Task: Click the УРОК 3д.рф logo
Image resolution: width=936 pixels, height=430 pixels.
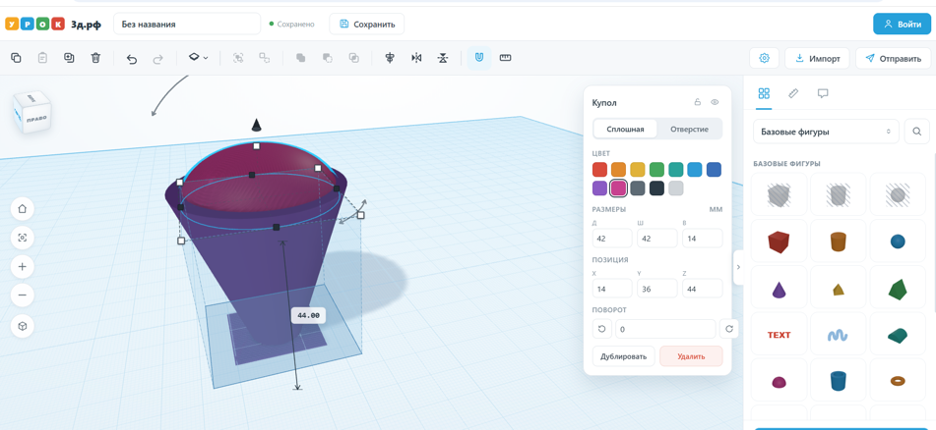Action: click(53, 24)
